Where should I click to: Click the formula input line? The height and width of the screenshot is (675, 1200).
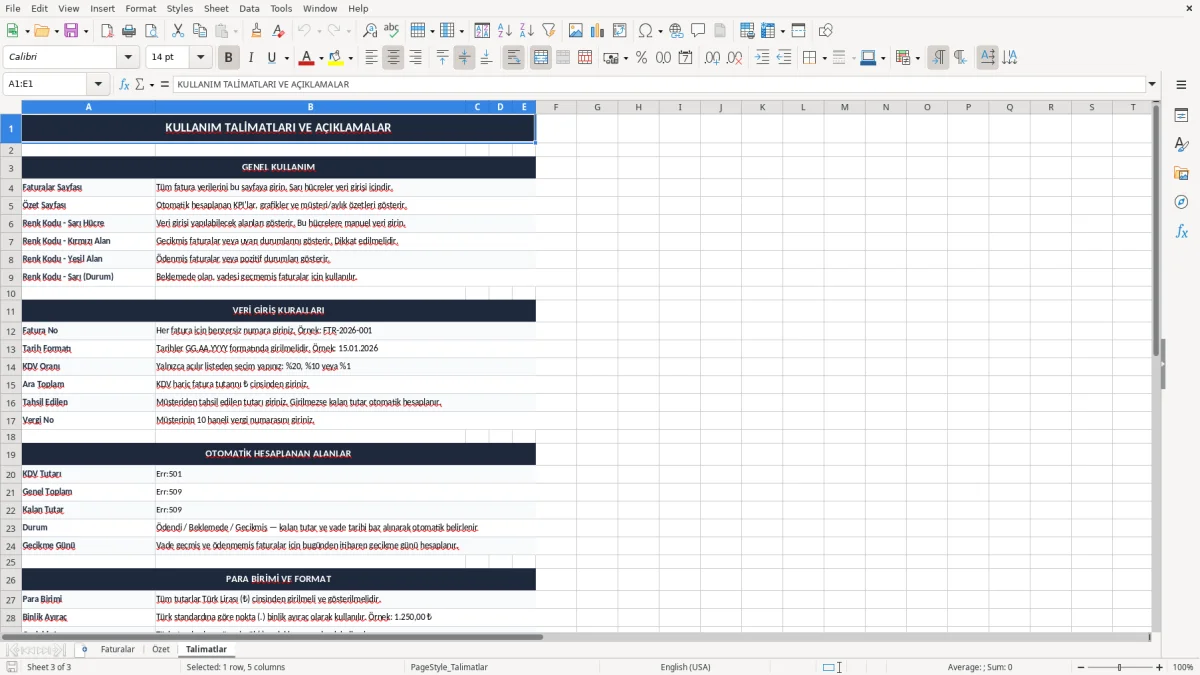tap(658, 85)
